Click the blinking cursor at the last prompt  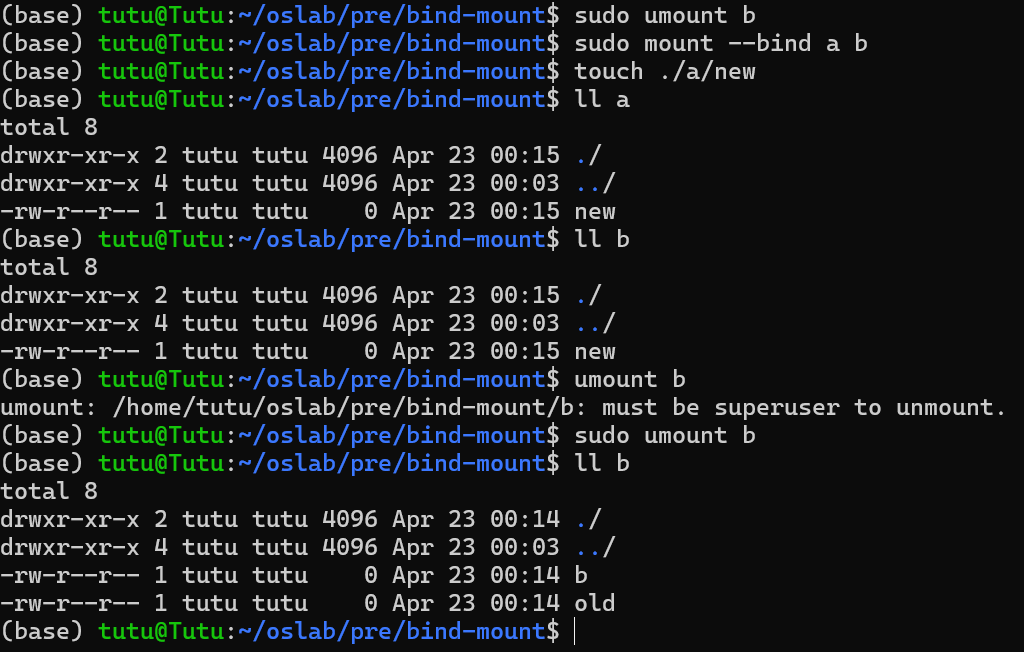coord(575,632)
